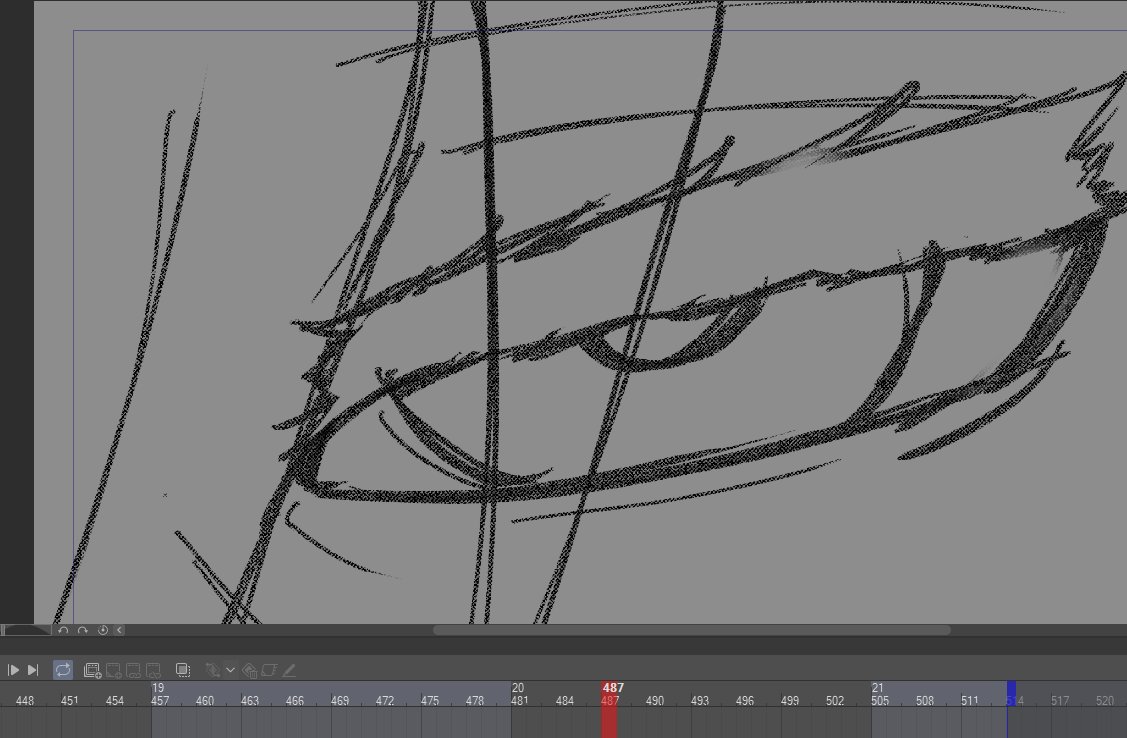Click the delete keyframe icon
This screenshot has width=1127, height=738.
coord(249,670)
